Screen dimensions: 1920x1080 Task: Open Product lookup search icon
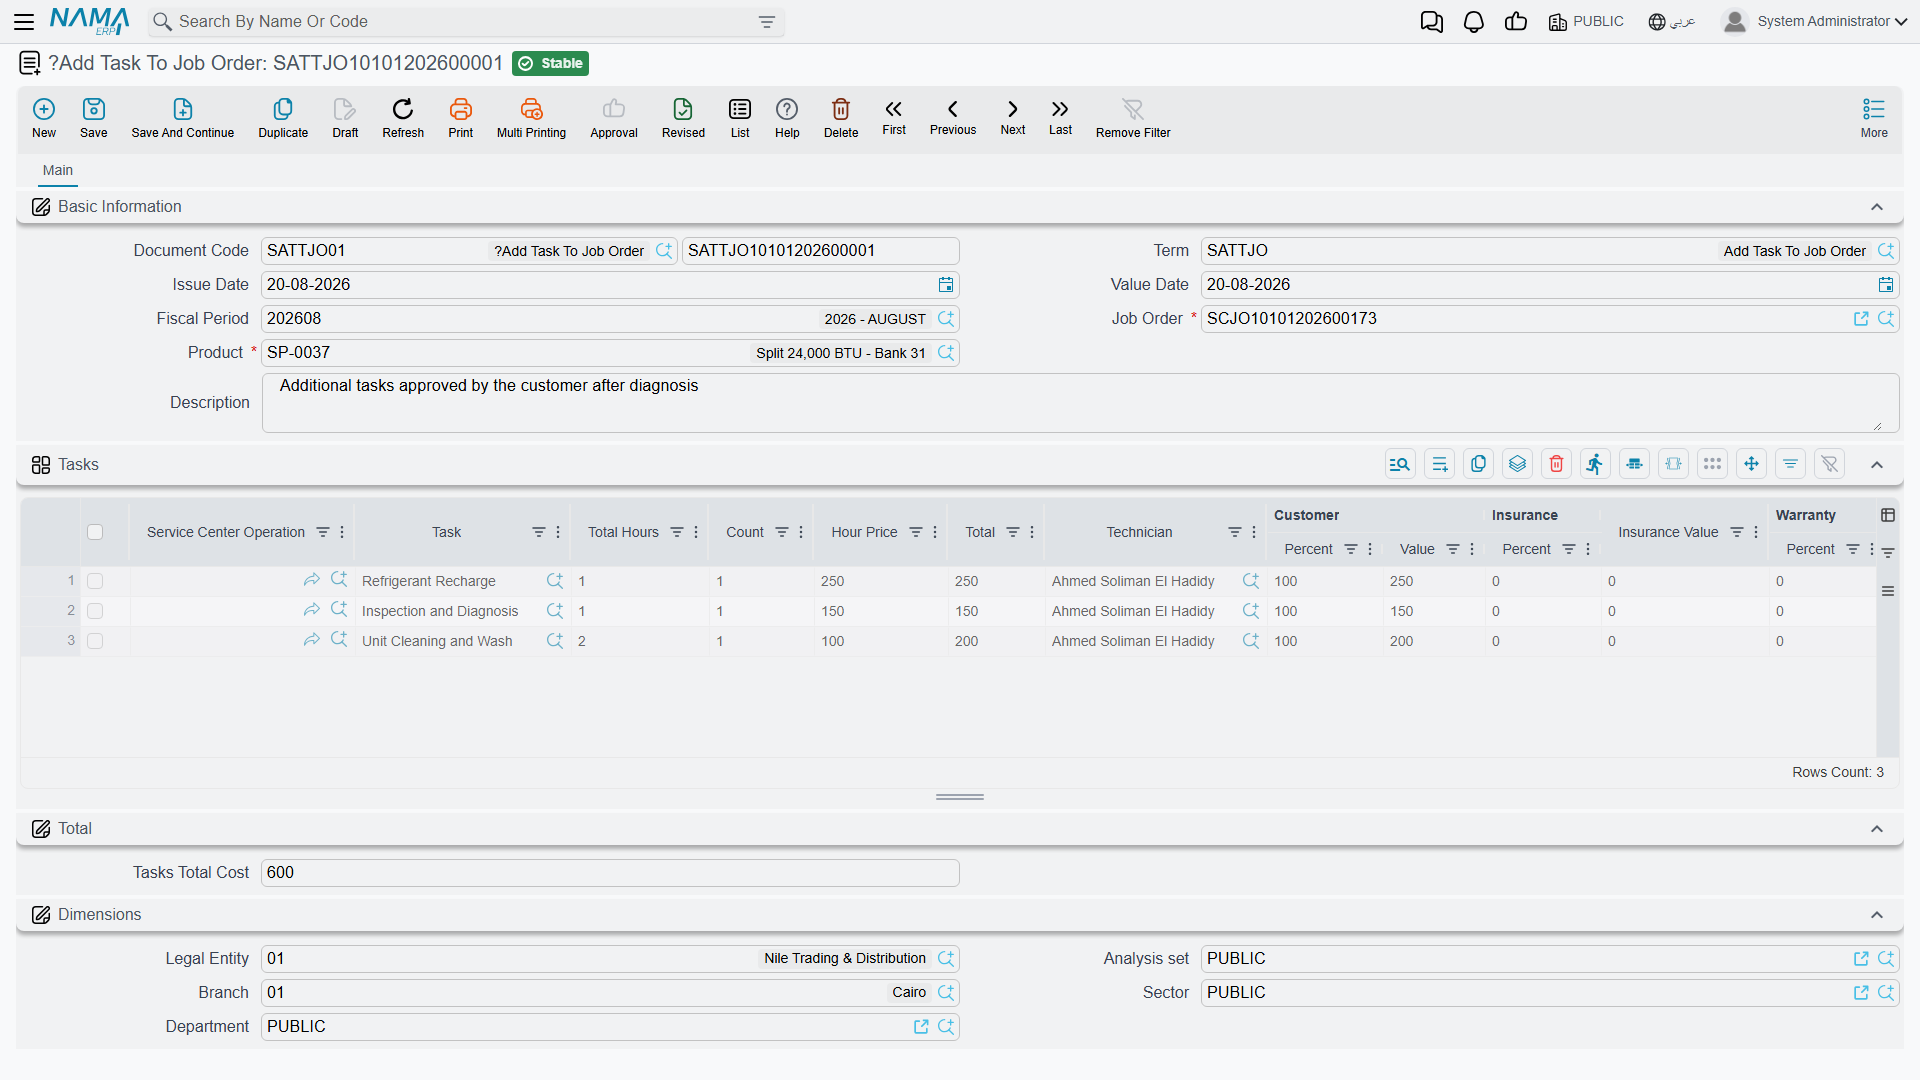(x=946, y=353)
